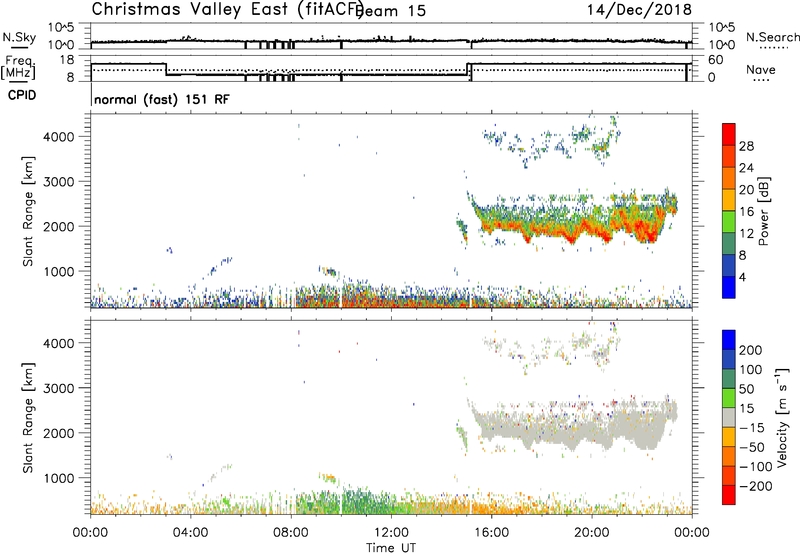Click the '60' right-axis value of frequency panel
Screen dimensions: 800x554
(x=716, y=60)
